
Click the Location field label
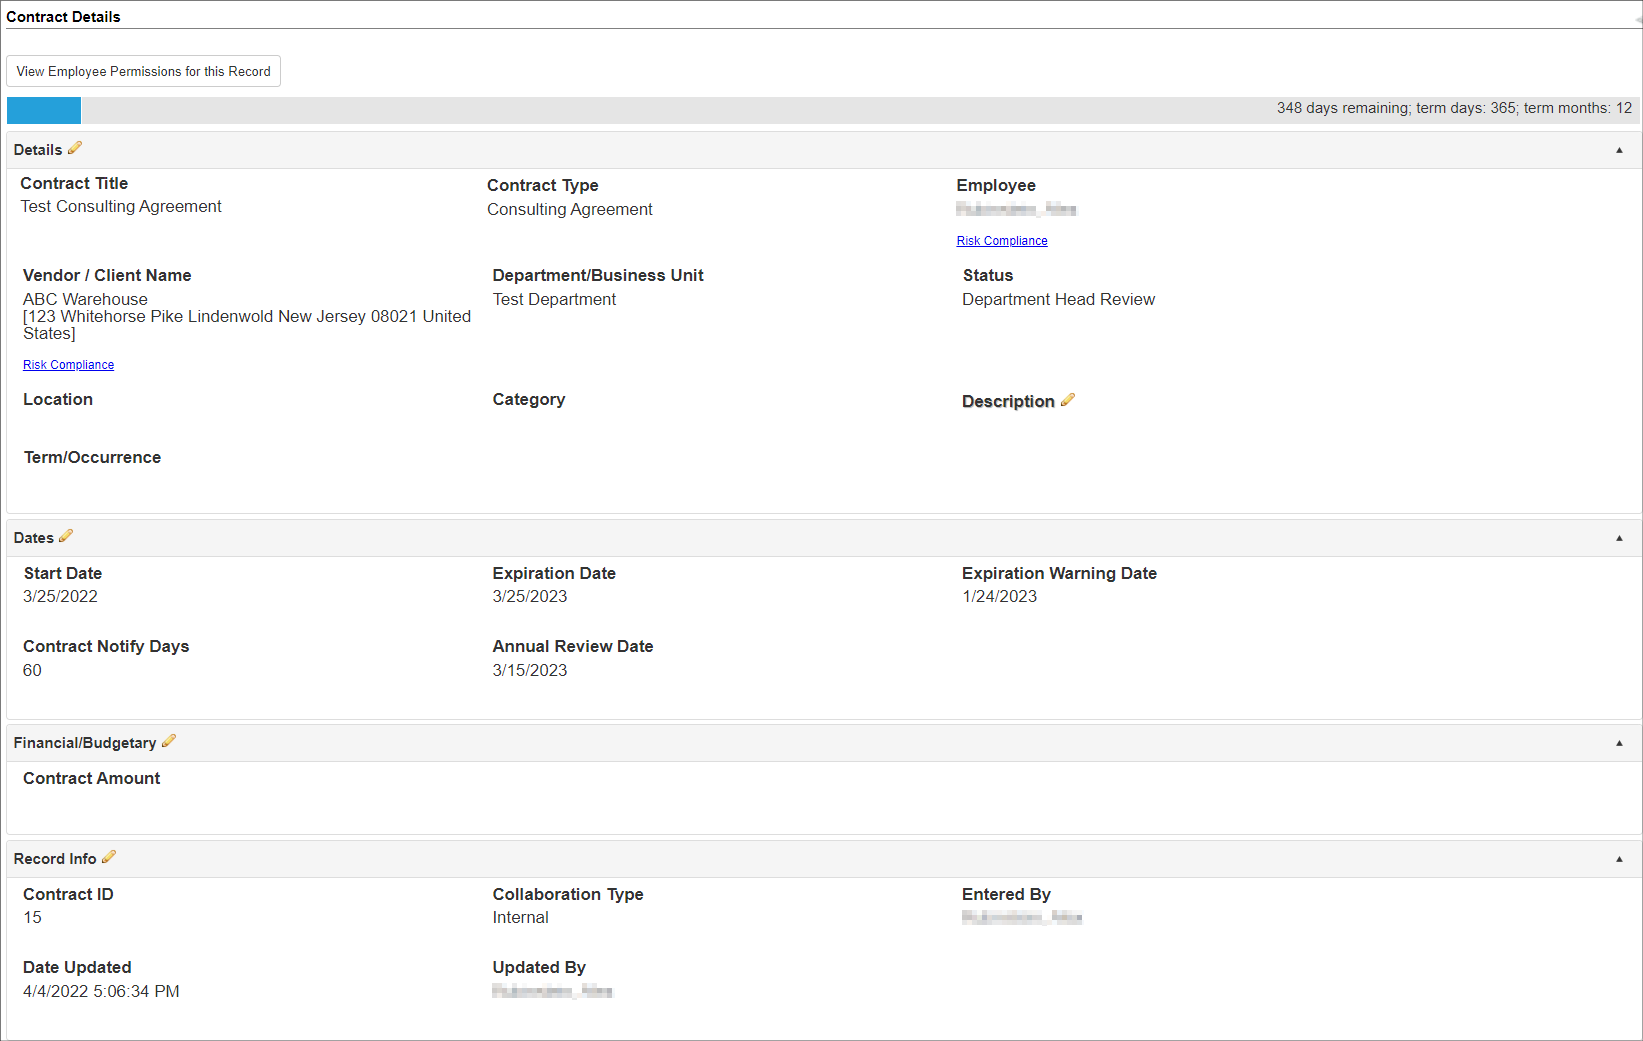click(58, 399)
